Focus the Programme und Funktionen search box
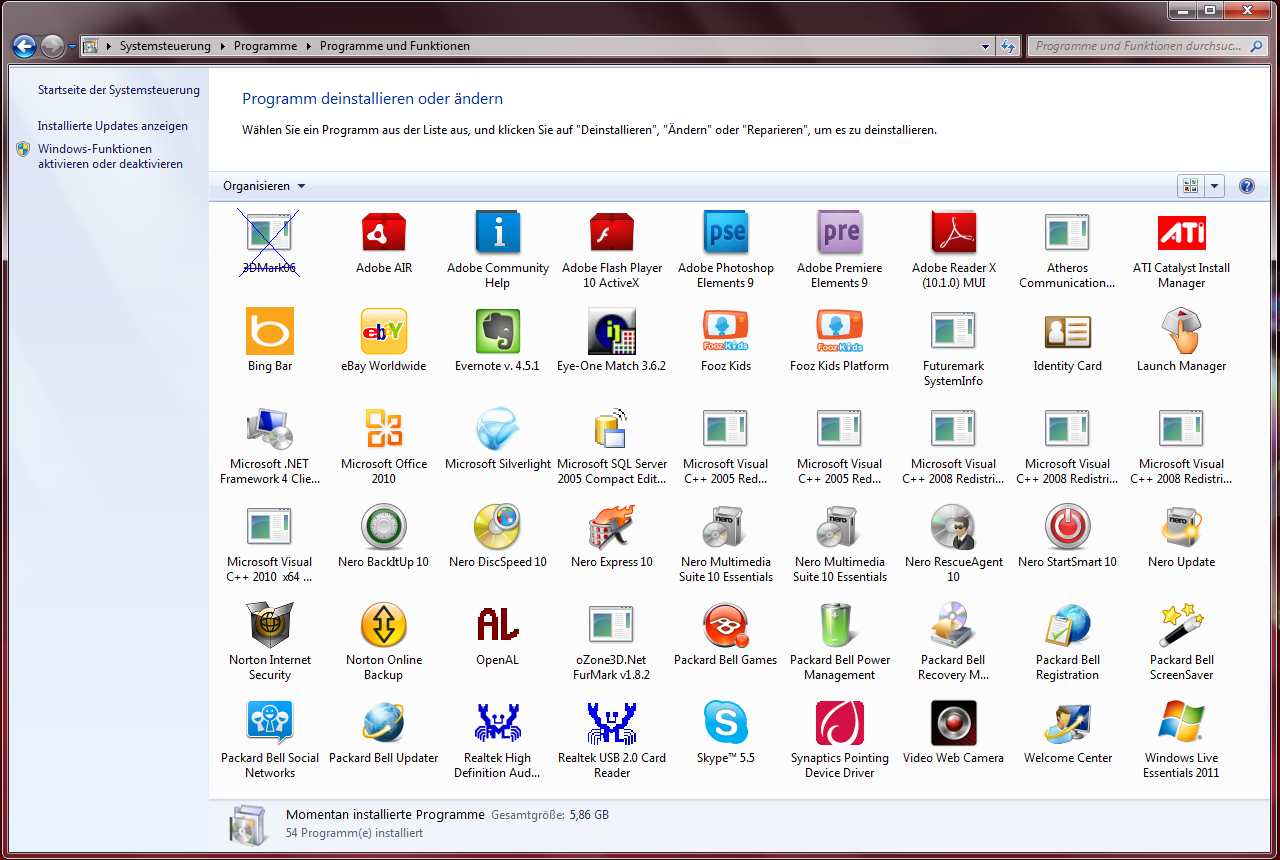 (x=1150, y=46)
